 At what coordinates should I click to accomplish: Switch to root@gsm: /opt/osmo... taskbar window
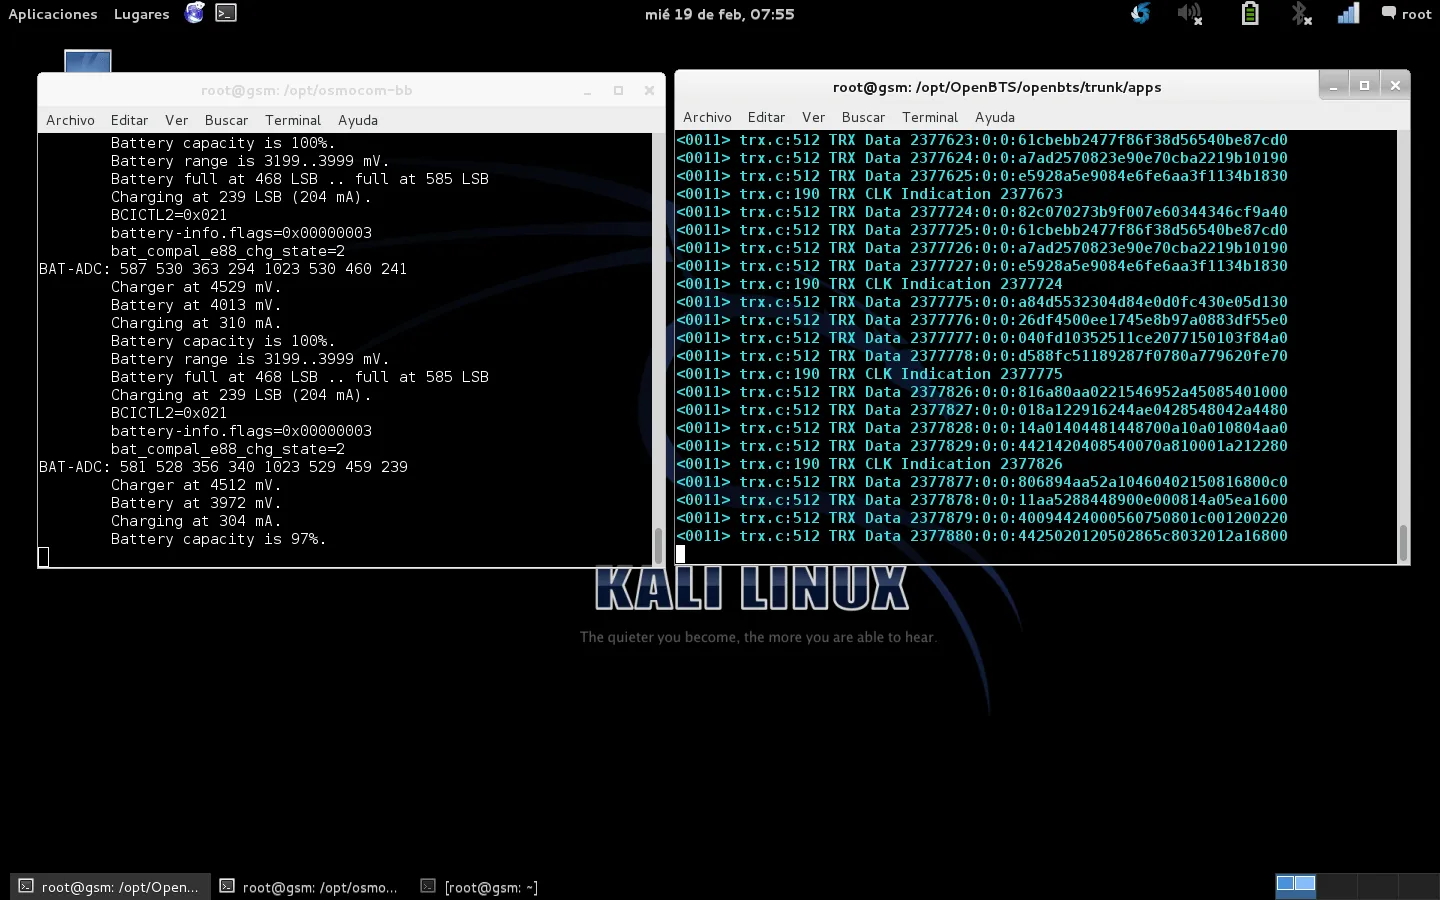(310, 887)
